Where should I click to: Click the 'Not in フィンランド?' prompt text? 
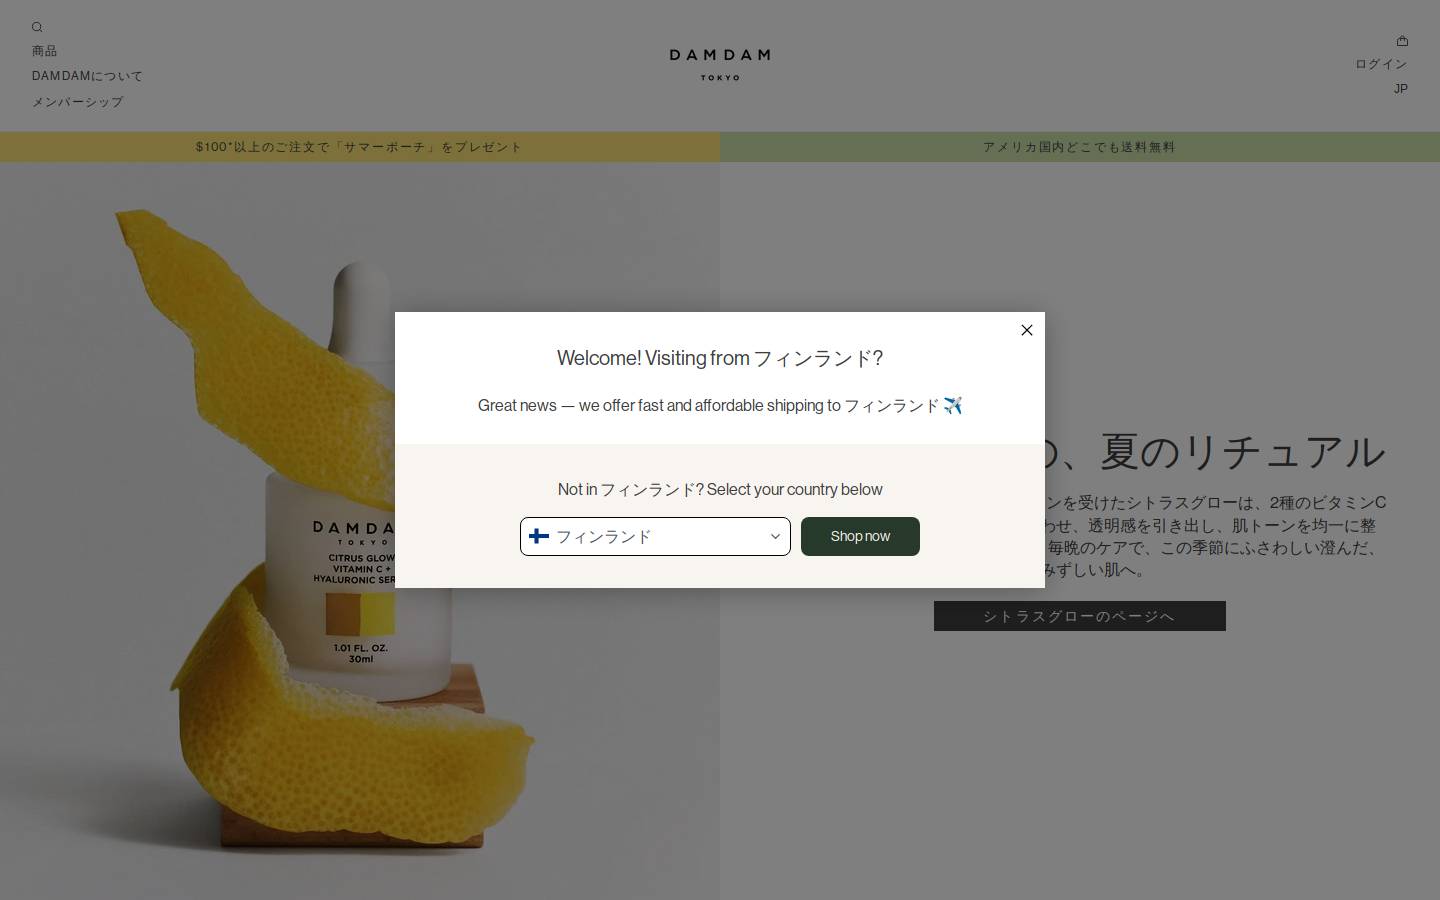click(x=720, y=489)
